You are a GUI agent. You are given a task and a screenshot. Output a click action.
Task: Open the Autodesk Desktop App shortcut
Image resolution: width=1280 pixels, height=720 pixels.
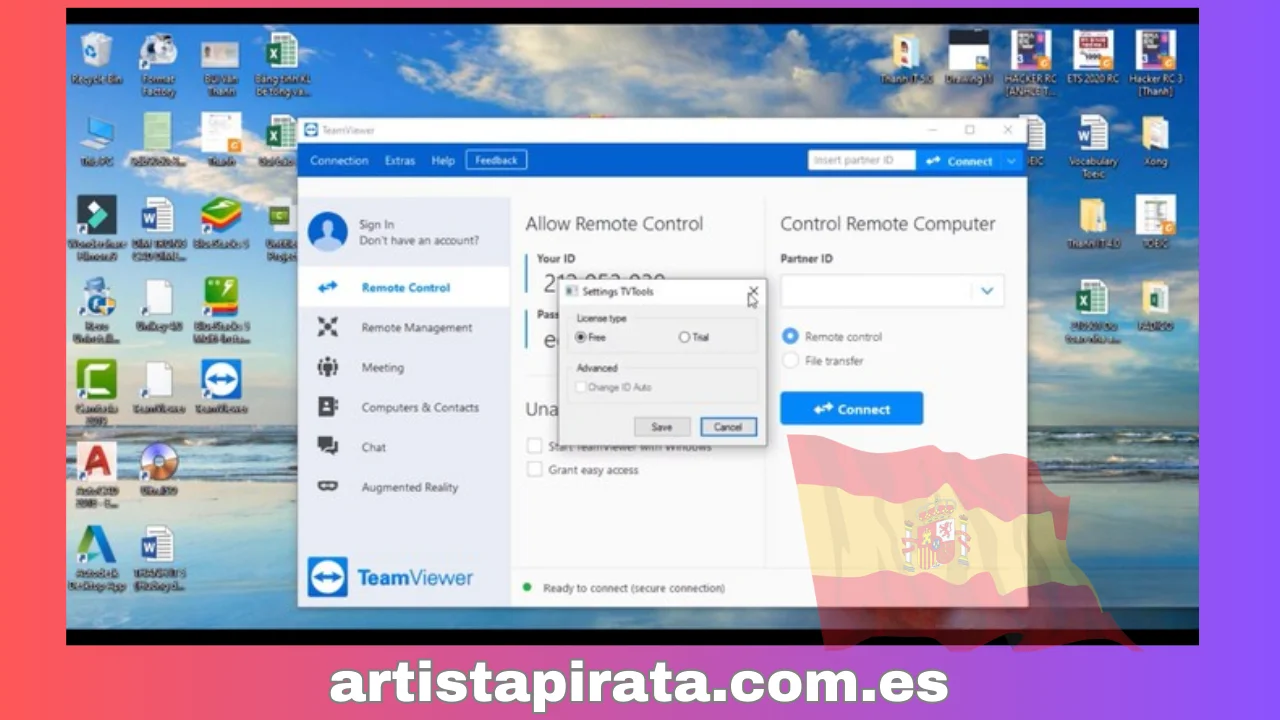pos(97,558)
